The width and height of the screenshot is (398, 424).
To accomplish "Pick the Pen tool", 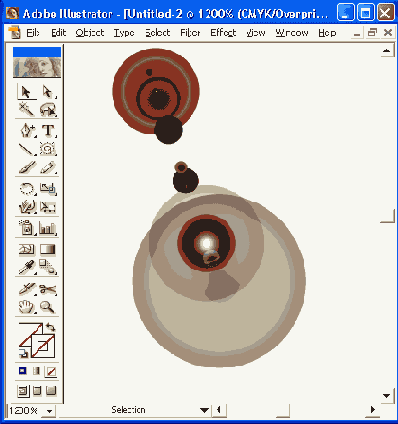I will [27, 130].
